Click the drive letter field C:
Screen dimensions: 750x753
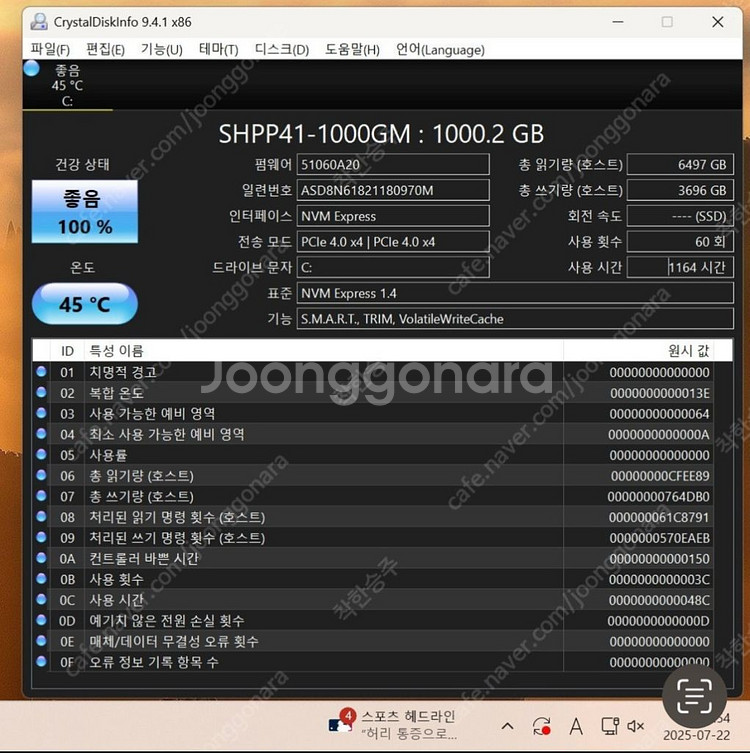point(393,267)
